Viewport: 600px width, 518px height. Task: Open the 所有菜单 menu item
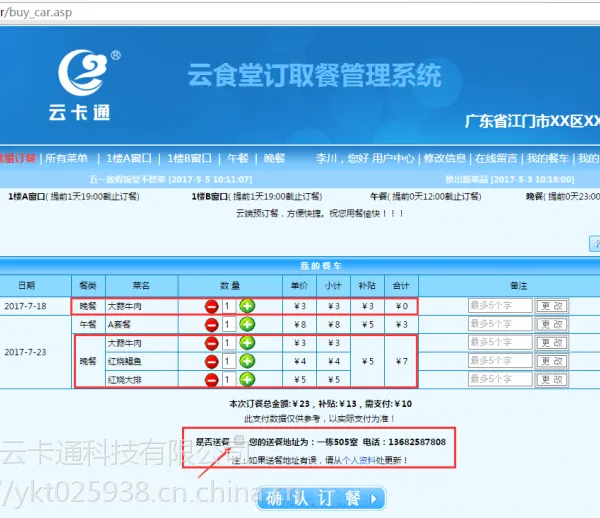(x=67, y=158)
